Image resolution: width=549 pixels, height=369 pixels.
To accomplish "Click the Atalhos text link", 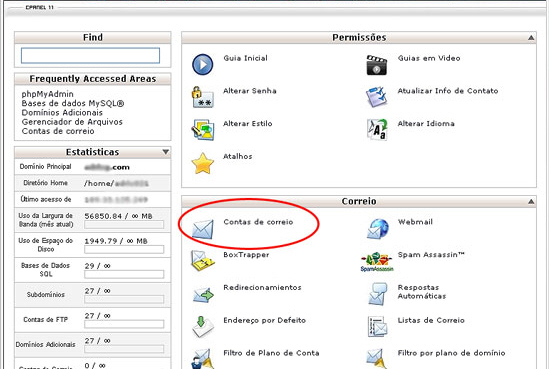I will point(237,156).
